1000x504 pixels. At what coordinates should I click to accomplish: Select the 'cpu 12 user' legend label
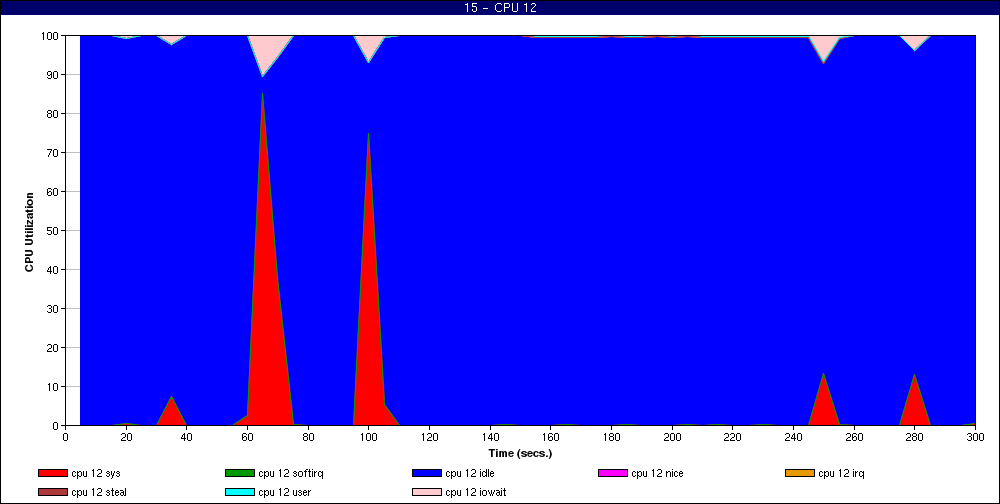tap(284, 493)
